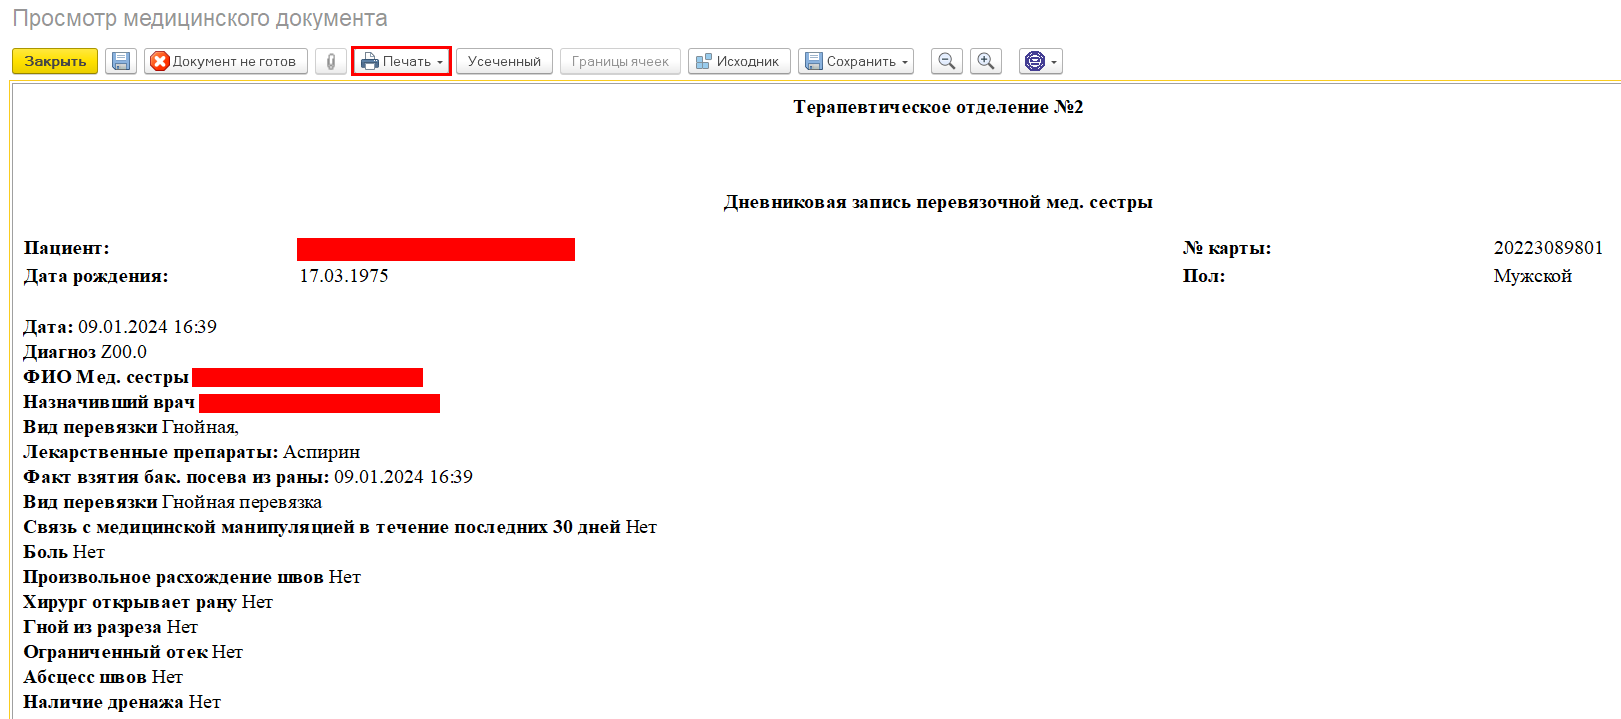Open the Печать dropdown menu
The image size is (1621, 719).
[401, 61]
